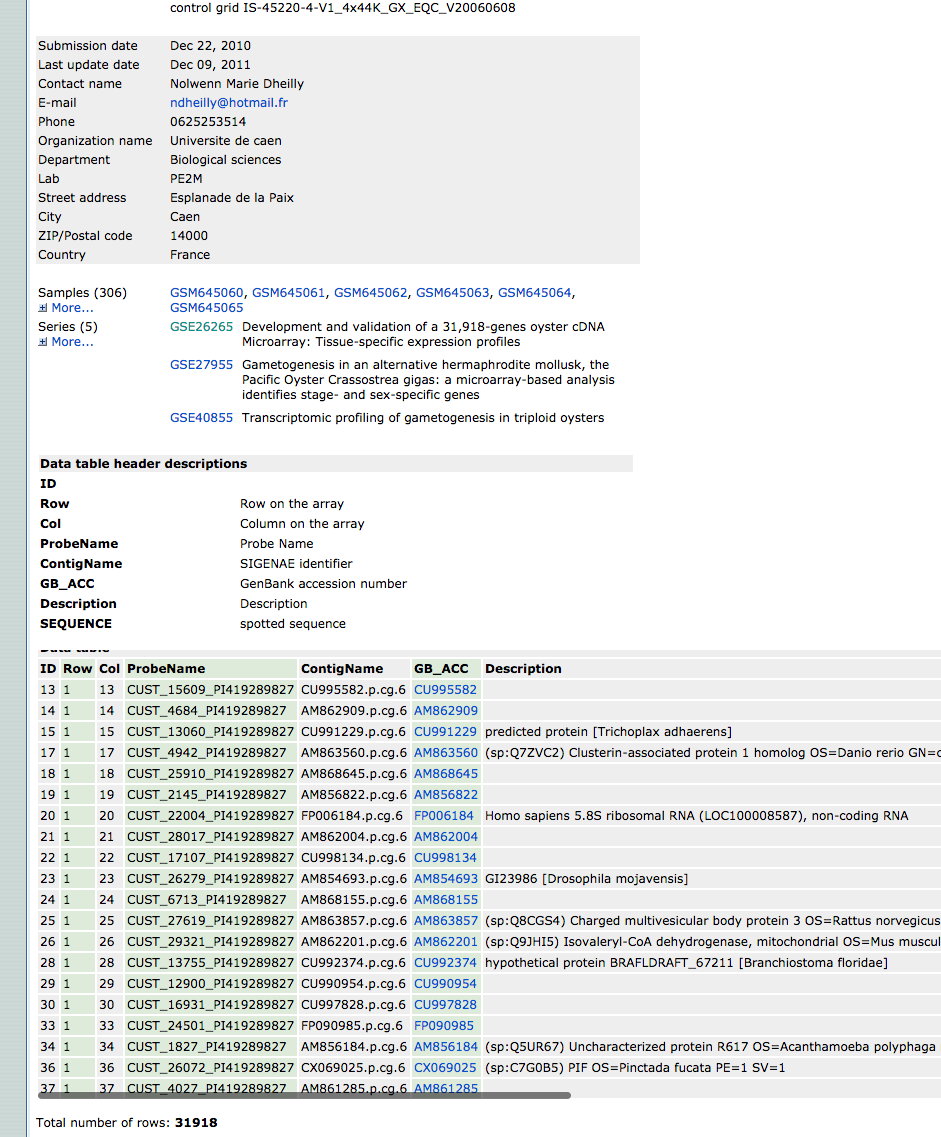Select contact name Nolwenn Marie Dheilly

tap(237, 84)
